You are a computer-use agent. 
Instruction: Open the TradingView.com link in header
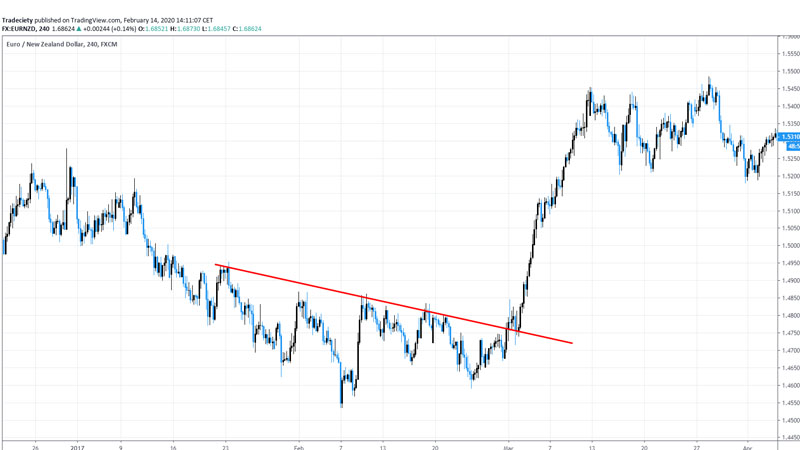tap(95, 20)
